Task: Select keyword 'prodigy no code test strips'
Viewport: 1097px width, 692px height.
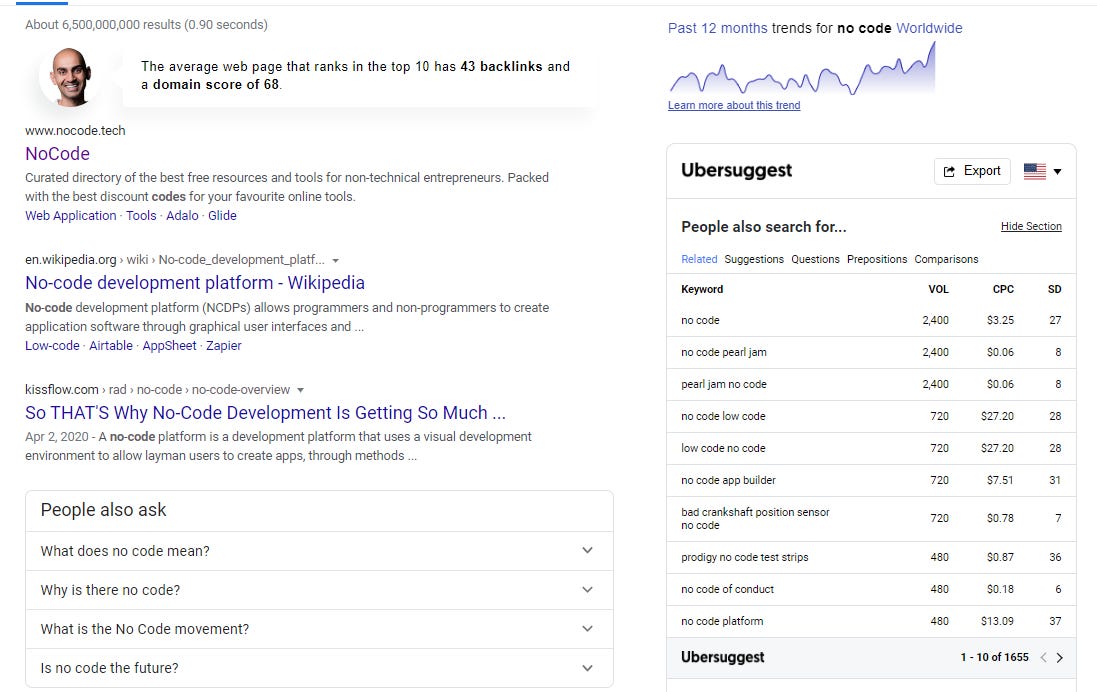Action: click(x=744, y=558)
